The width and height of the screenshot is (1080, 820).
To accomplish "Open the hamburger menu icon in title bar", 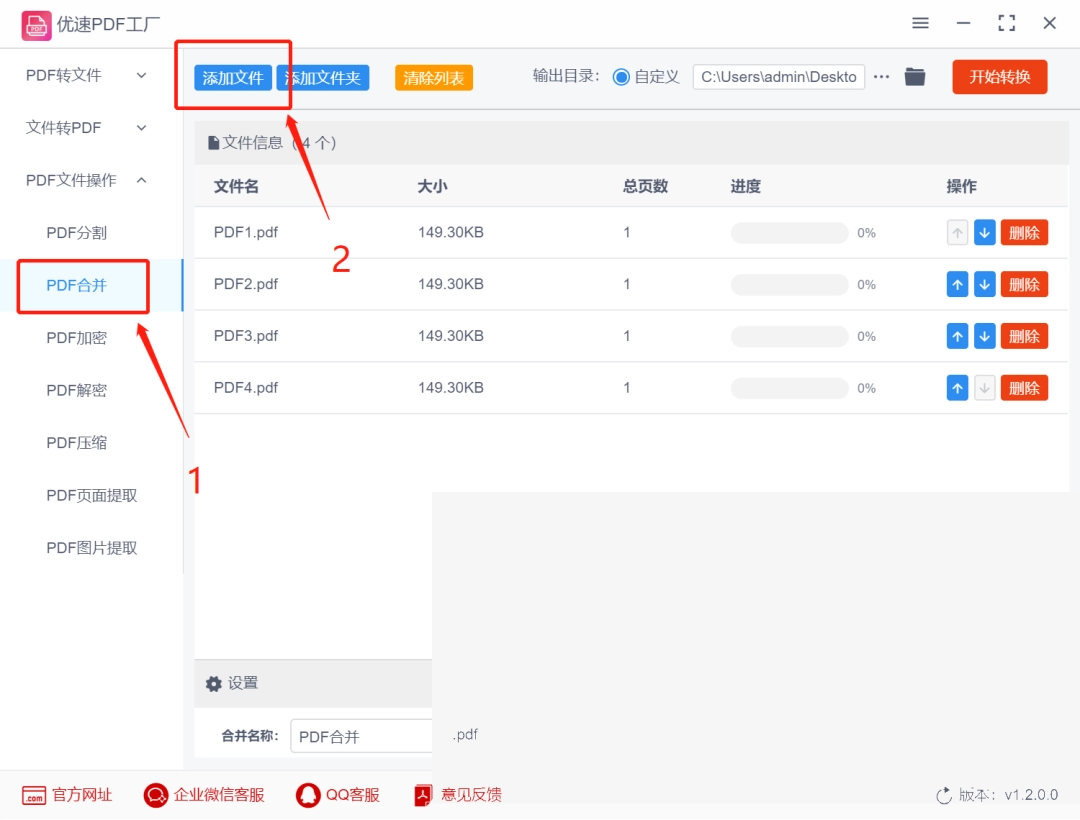I will [x=920, y=23].
